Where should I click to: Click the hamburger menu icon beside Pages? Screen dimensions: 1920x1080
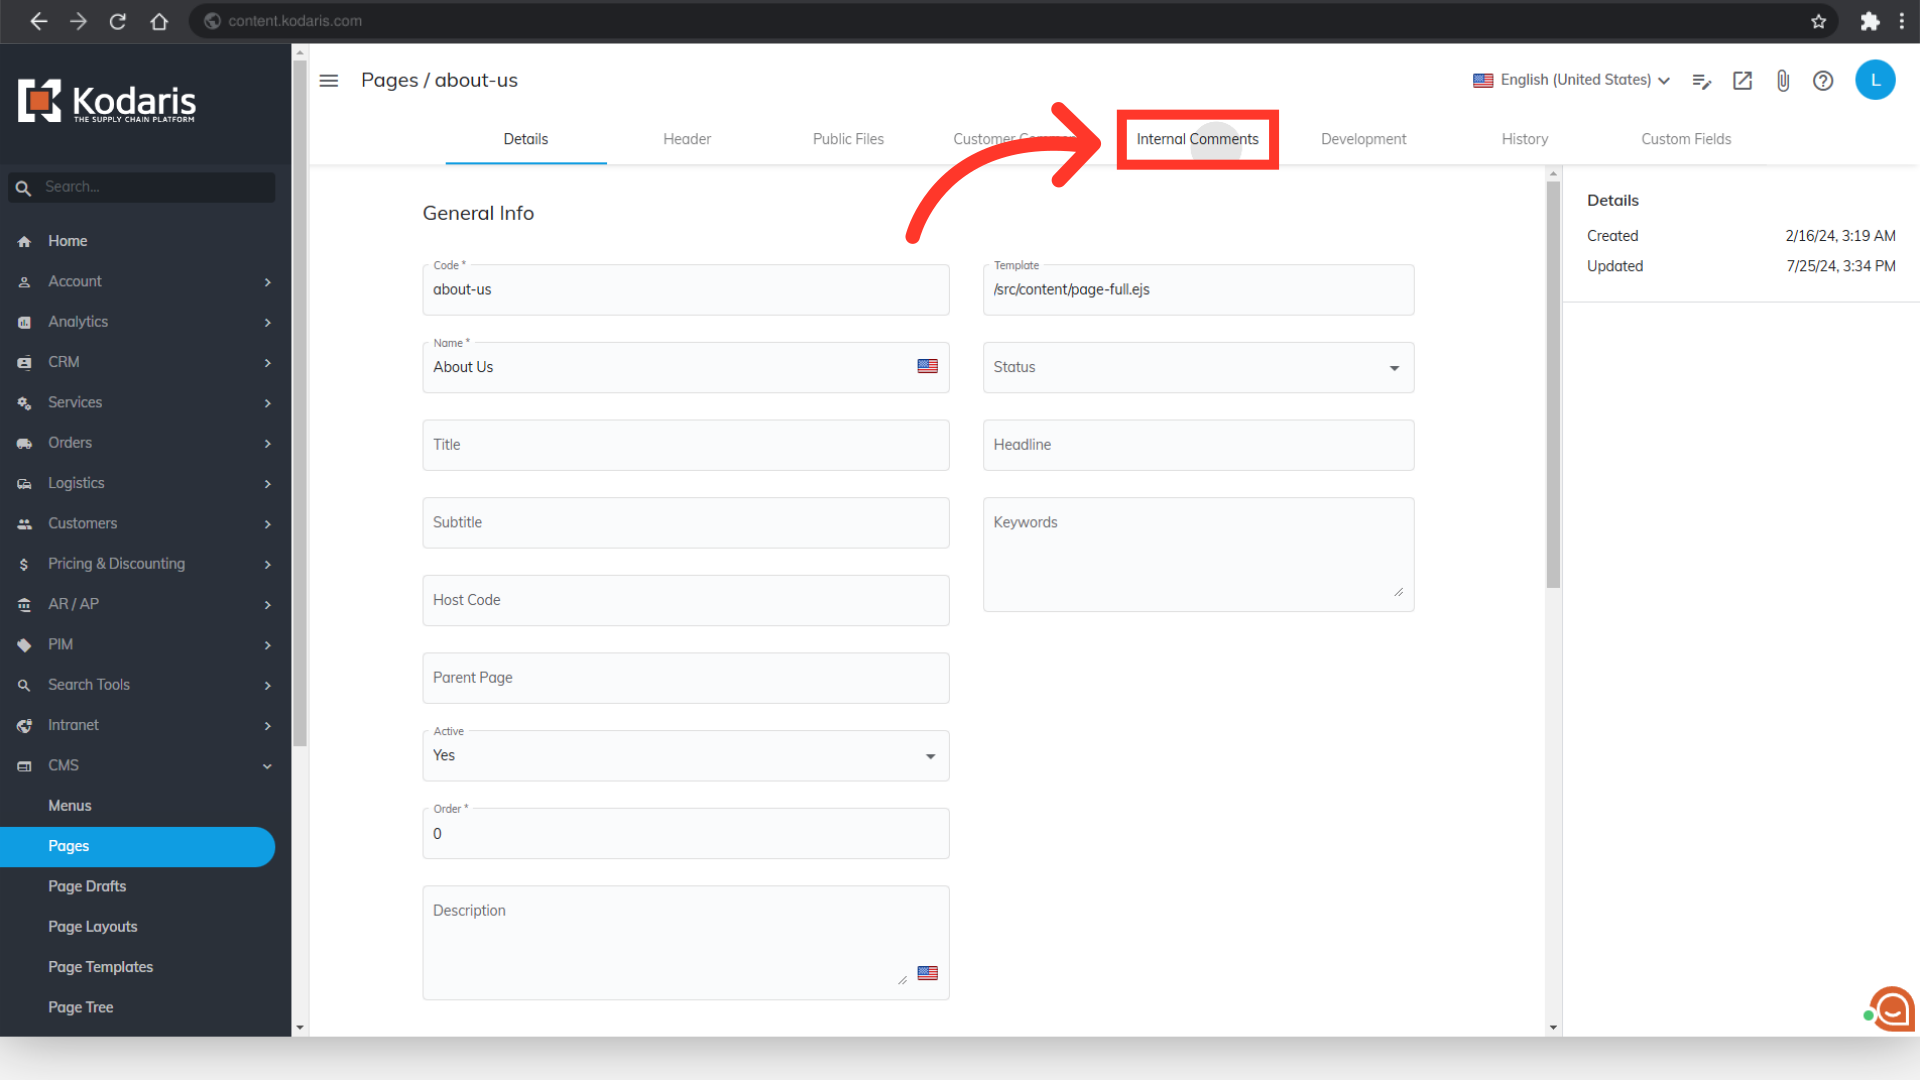pyautogui.click(x=329, y=80)
